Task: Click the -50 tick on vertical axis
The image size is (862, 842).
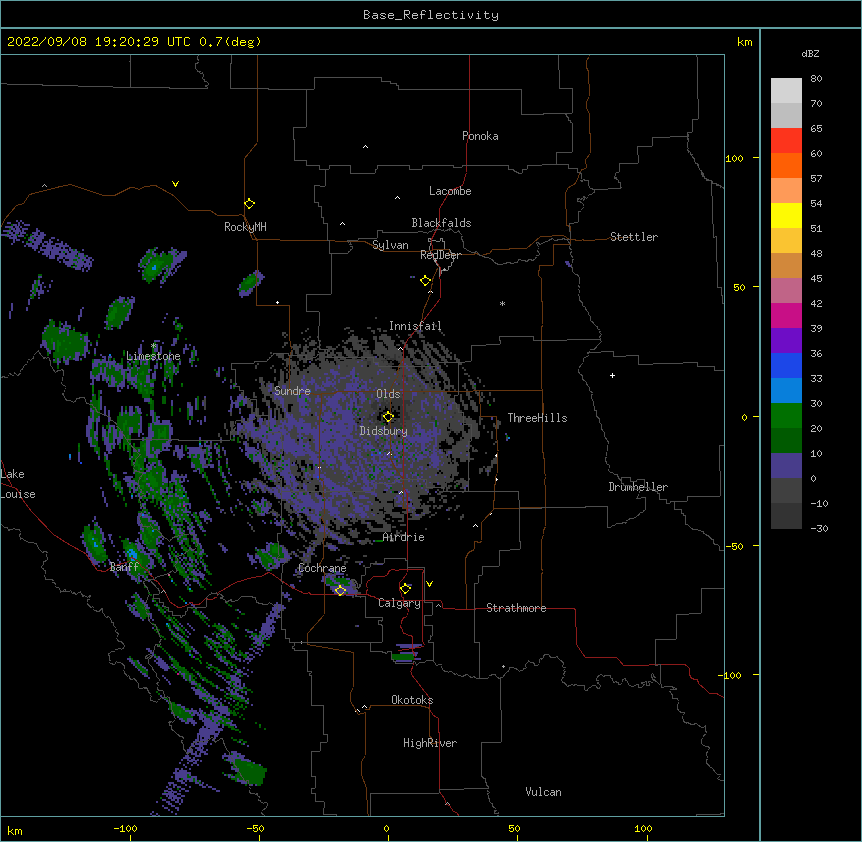Action: pyautogui.click(x=734, y=546)
